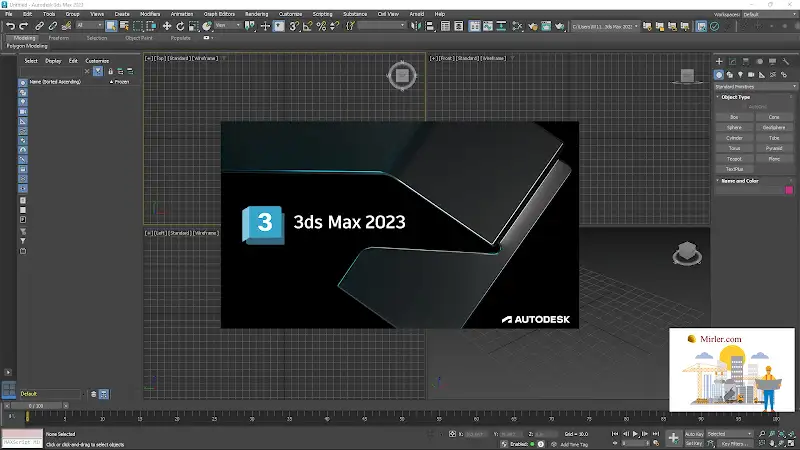Viewport: 800px width, 450px height.
Task: Open the Arnold menu
Action: [416, 14]
